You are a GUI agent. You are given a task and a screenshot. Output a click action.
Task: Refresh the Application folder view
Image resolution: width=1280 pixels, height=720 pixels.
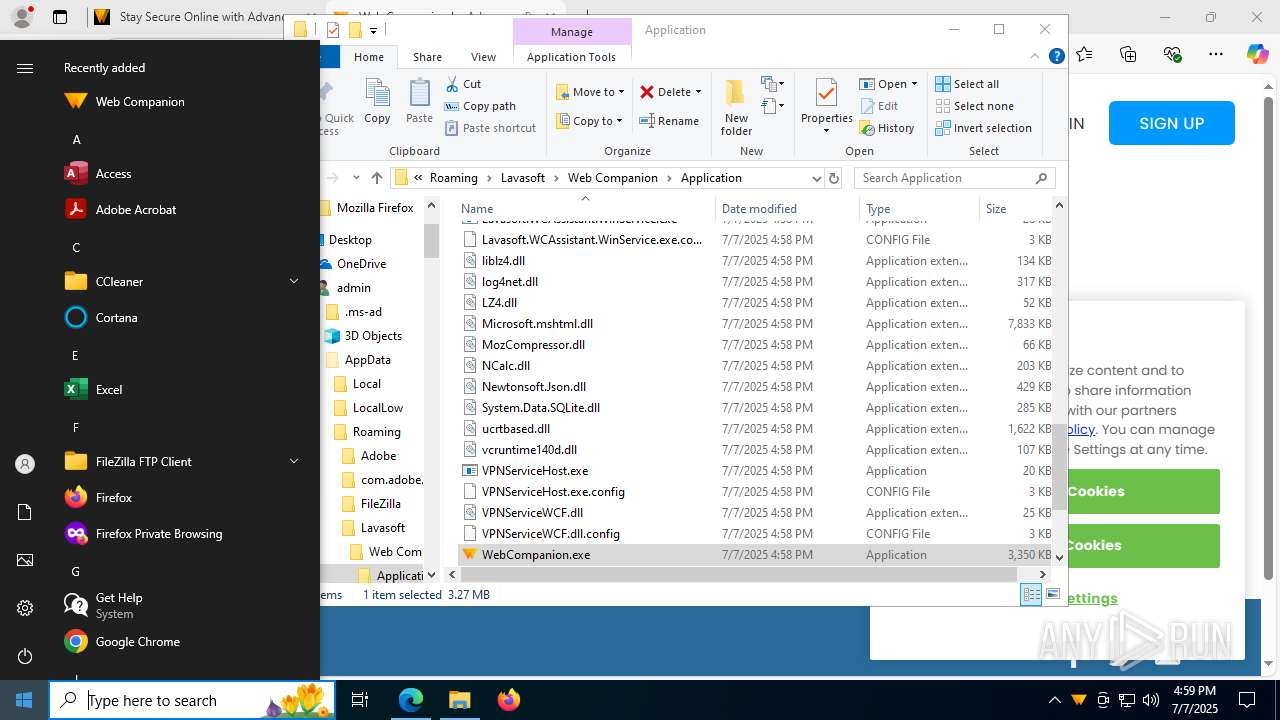(834, 178)
